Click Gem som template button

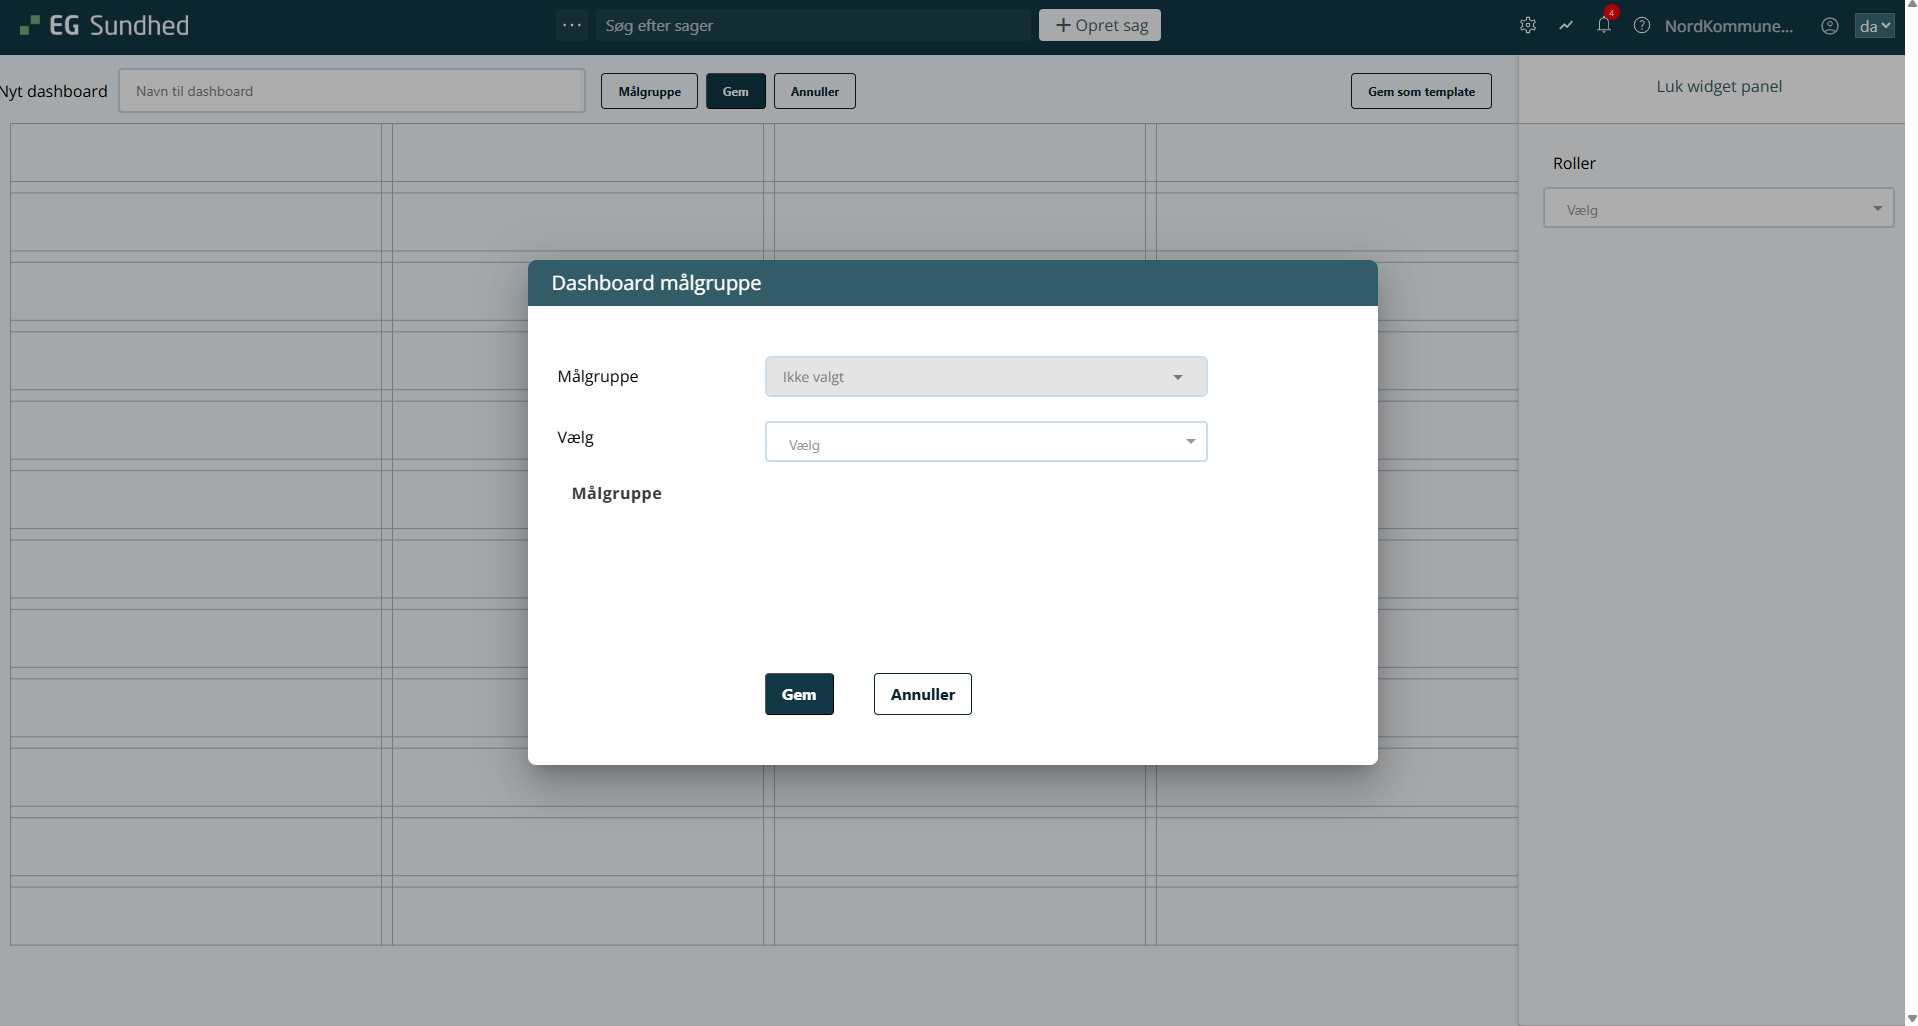tap(1421, 91)
